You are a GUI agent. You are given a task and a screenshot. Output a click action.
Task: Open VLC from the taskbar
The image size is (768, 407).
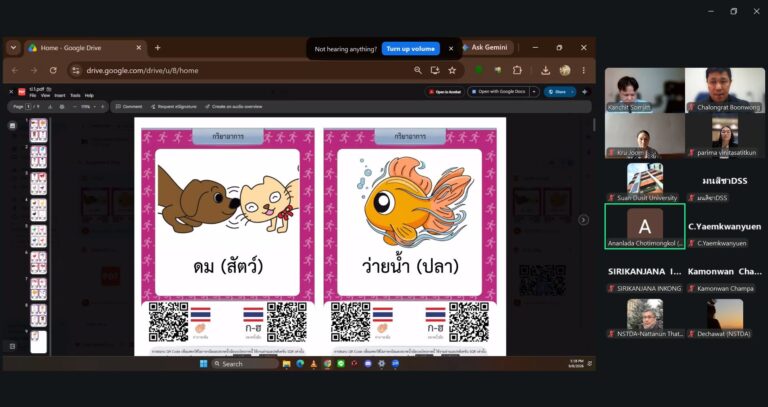[314, 363]
